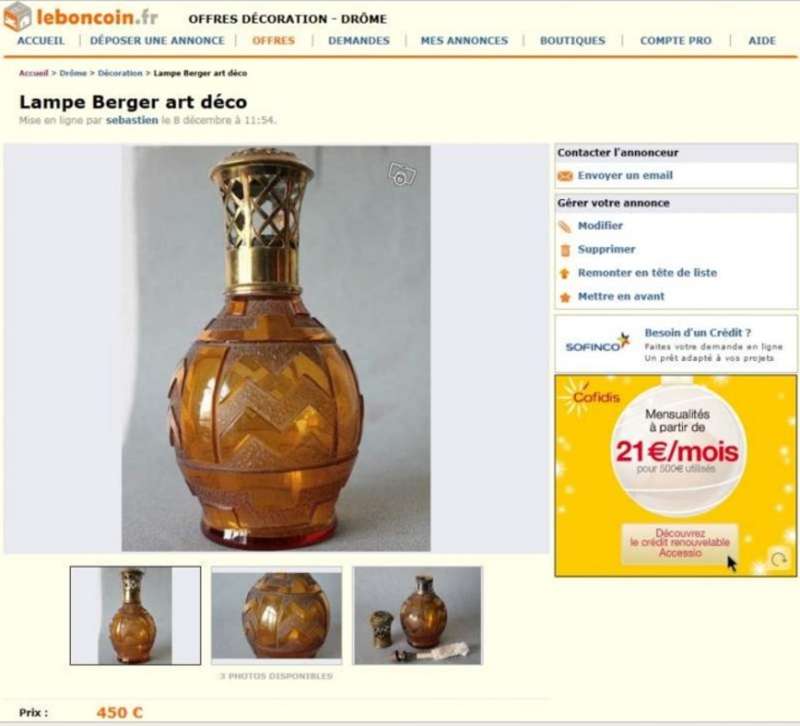Screen dimensions: 800x726
Task: Select the second lamp thumbnail
Action: point(277,615)
